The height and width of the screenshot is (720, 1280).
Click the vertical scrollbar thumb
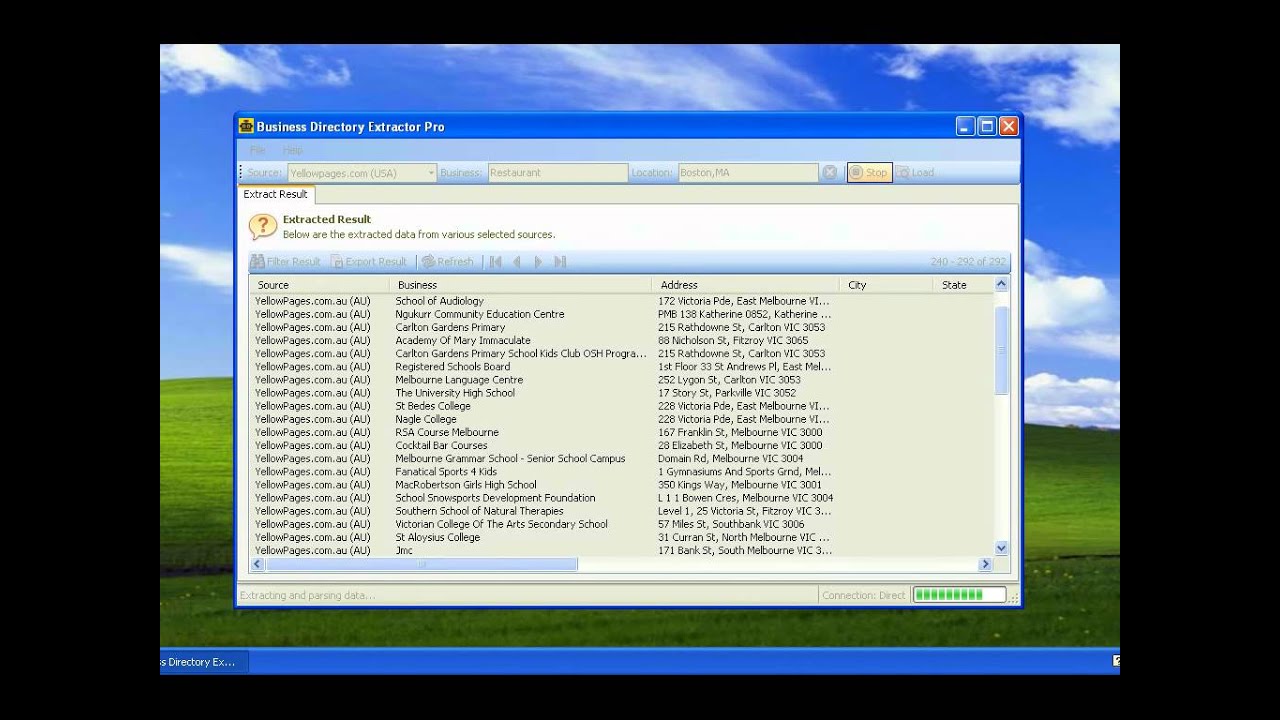[1002, 350]
